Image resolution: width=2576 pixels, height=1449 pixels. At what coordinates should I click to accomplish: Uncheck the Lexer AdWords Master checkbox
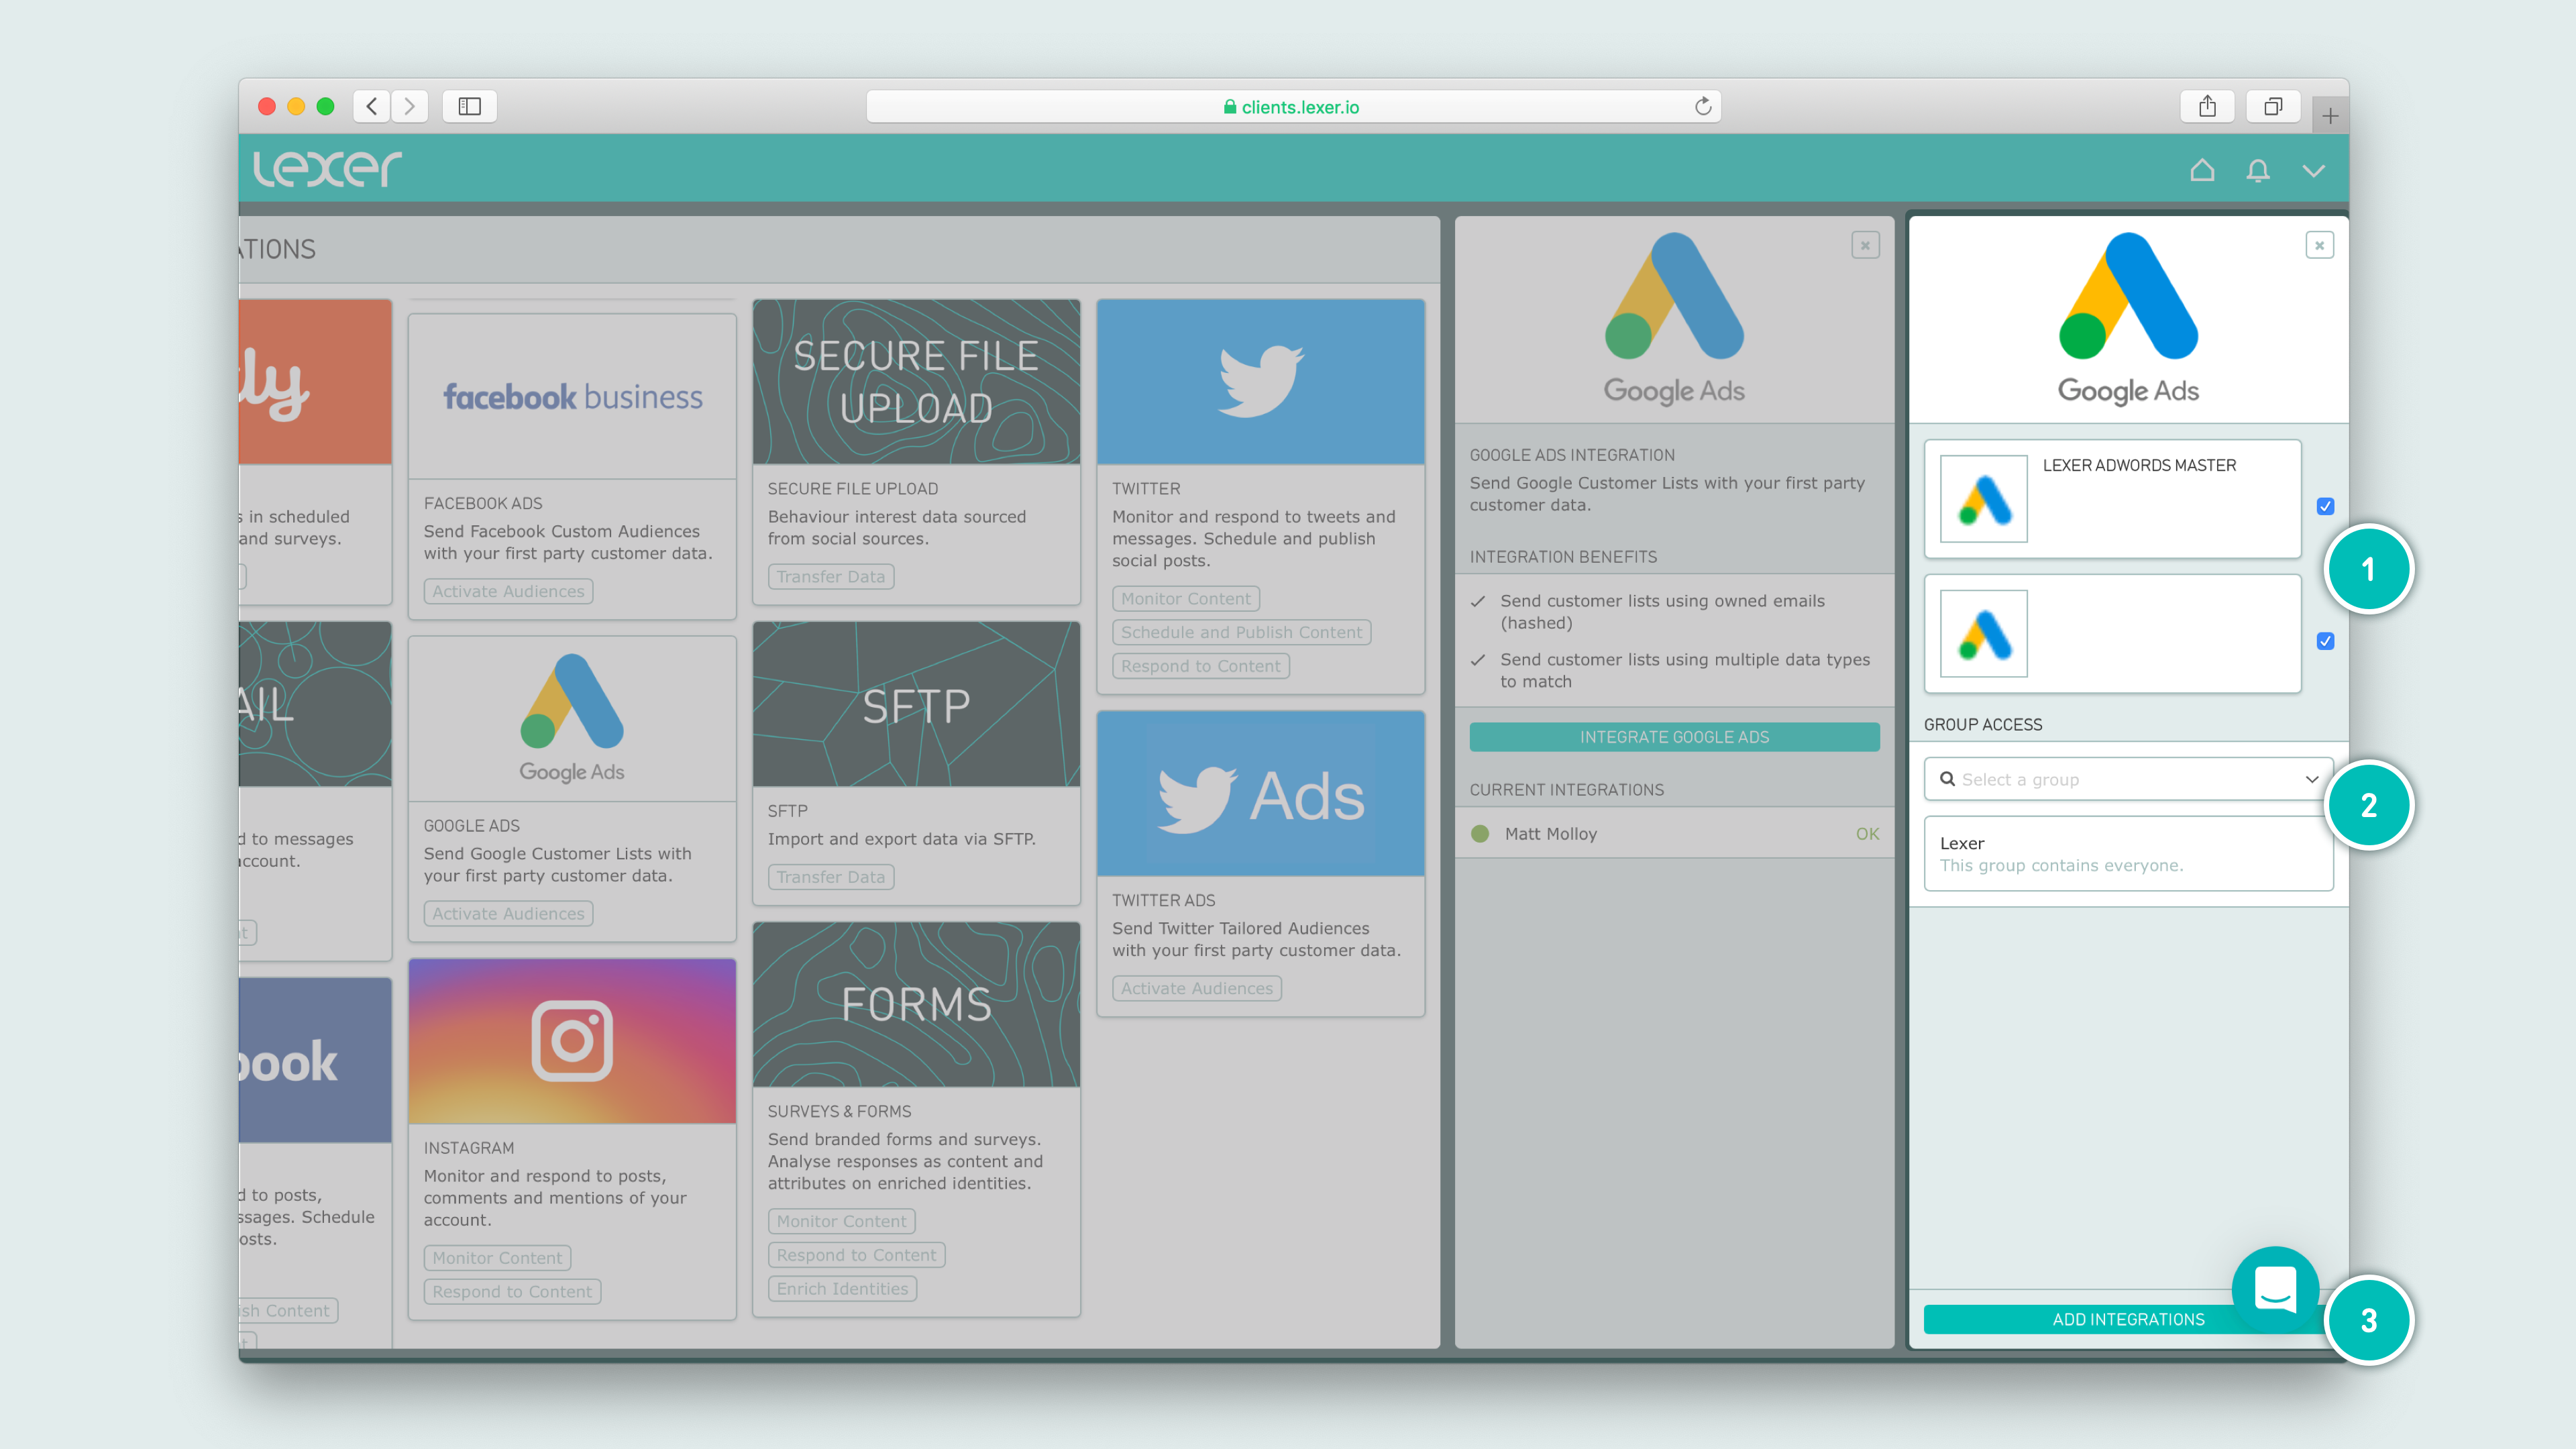tap(2325, 506)
